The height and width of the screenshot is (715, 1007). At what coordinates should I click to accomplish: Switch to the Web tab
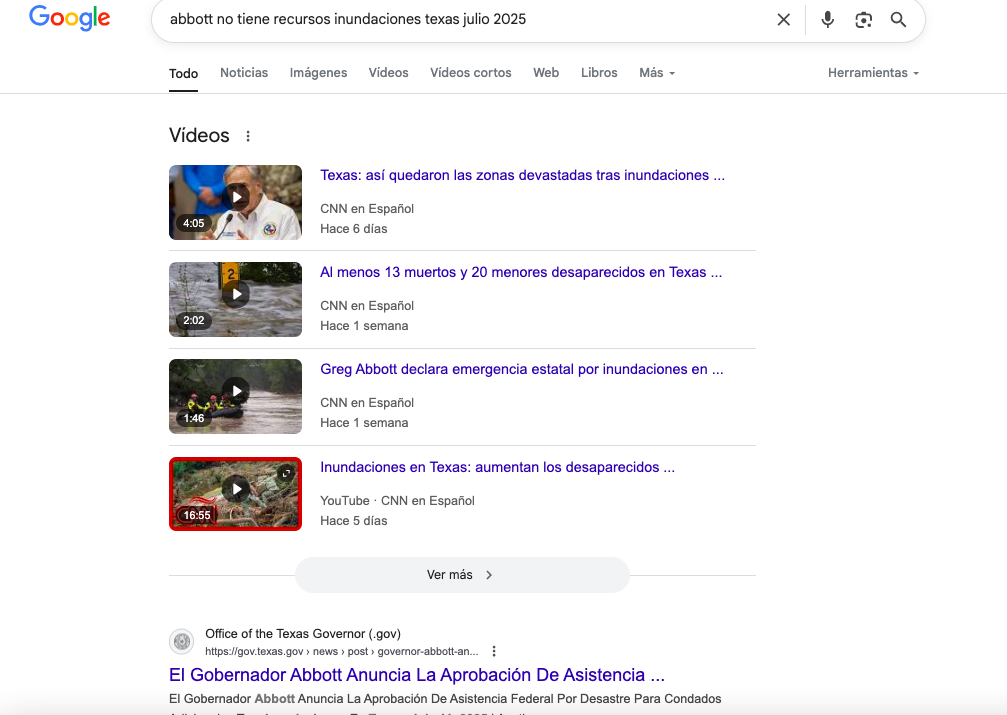coord(546,73)
